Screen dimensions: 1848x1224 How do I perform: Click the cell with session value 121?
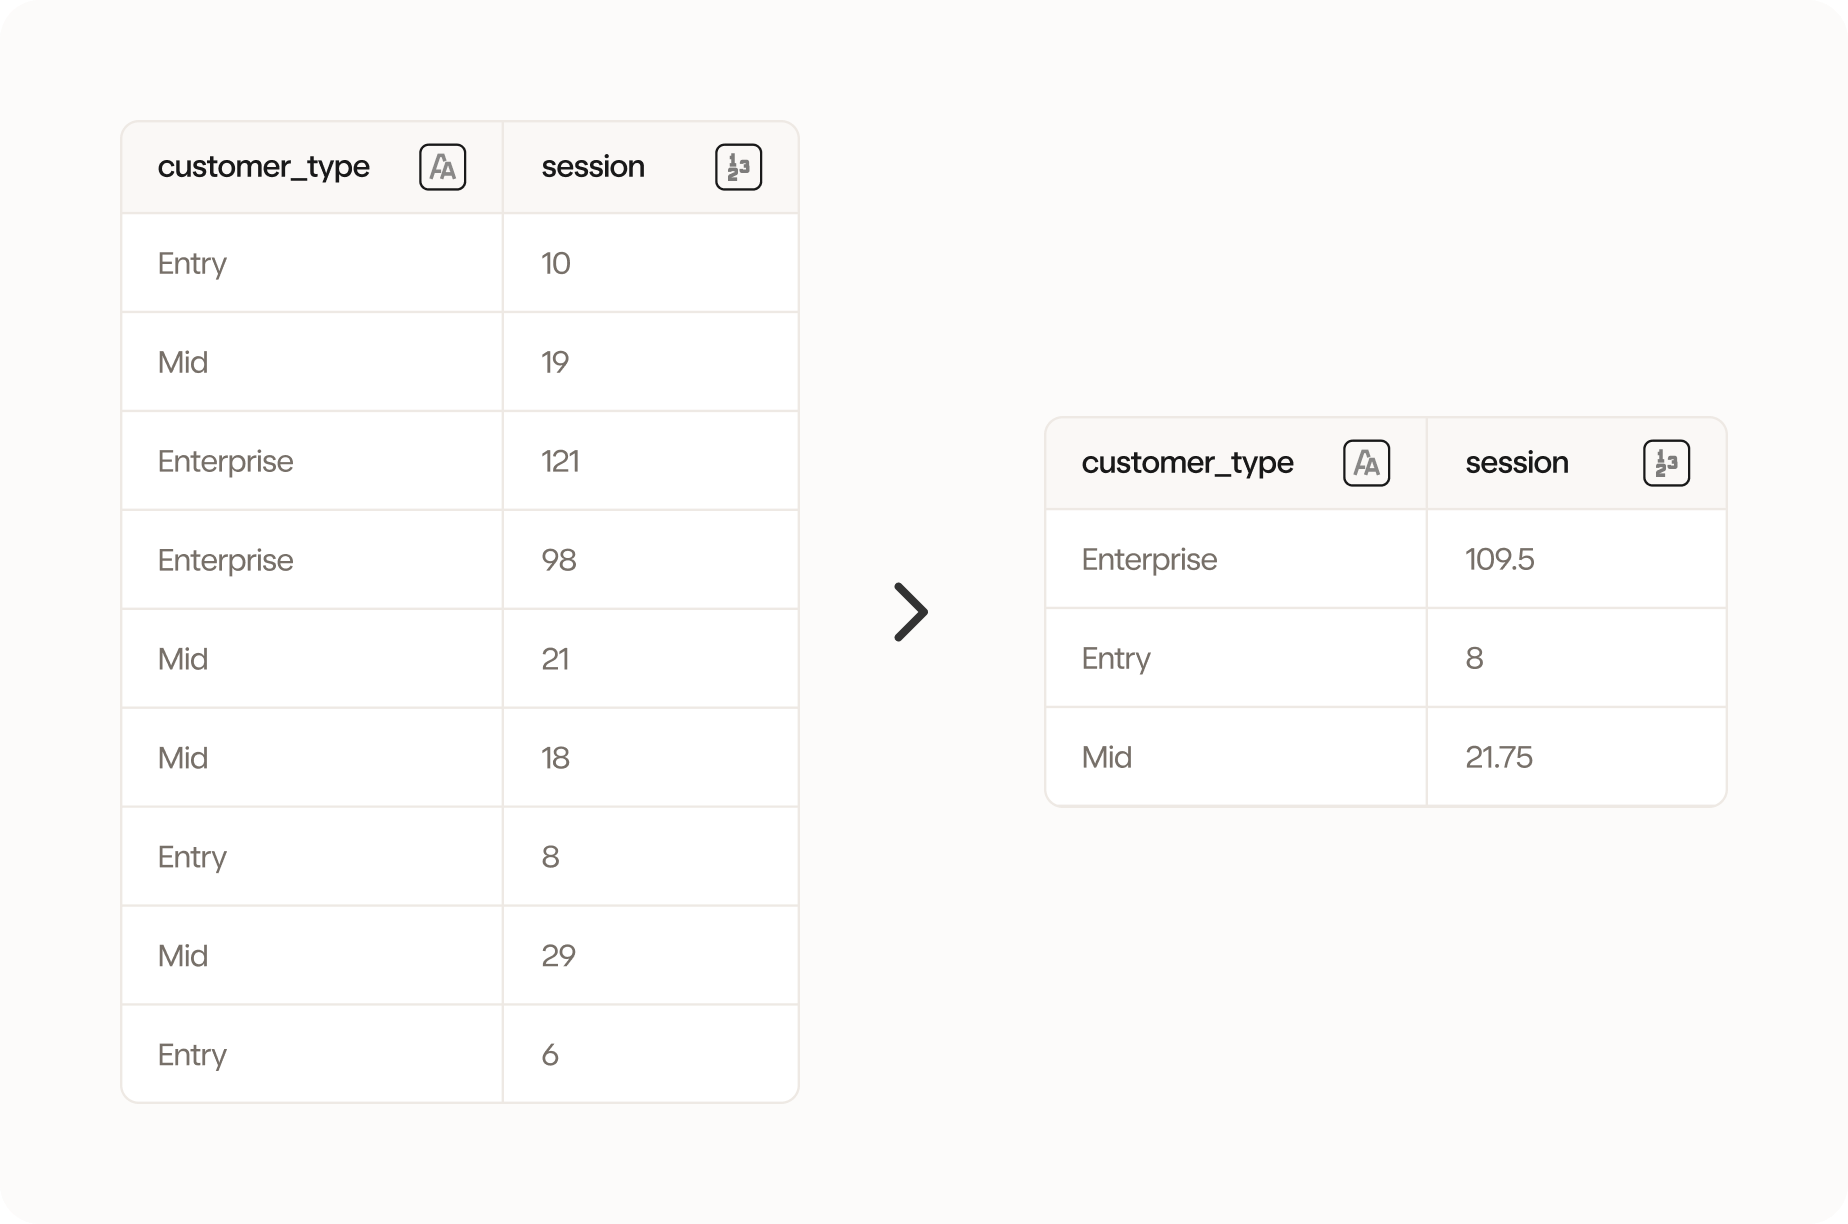pos(560,461)
